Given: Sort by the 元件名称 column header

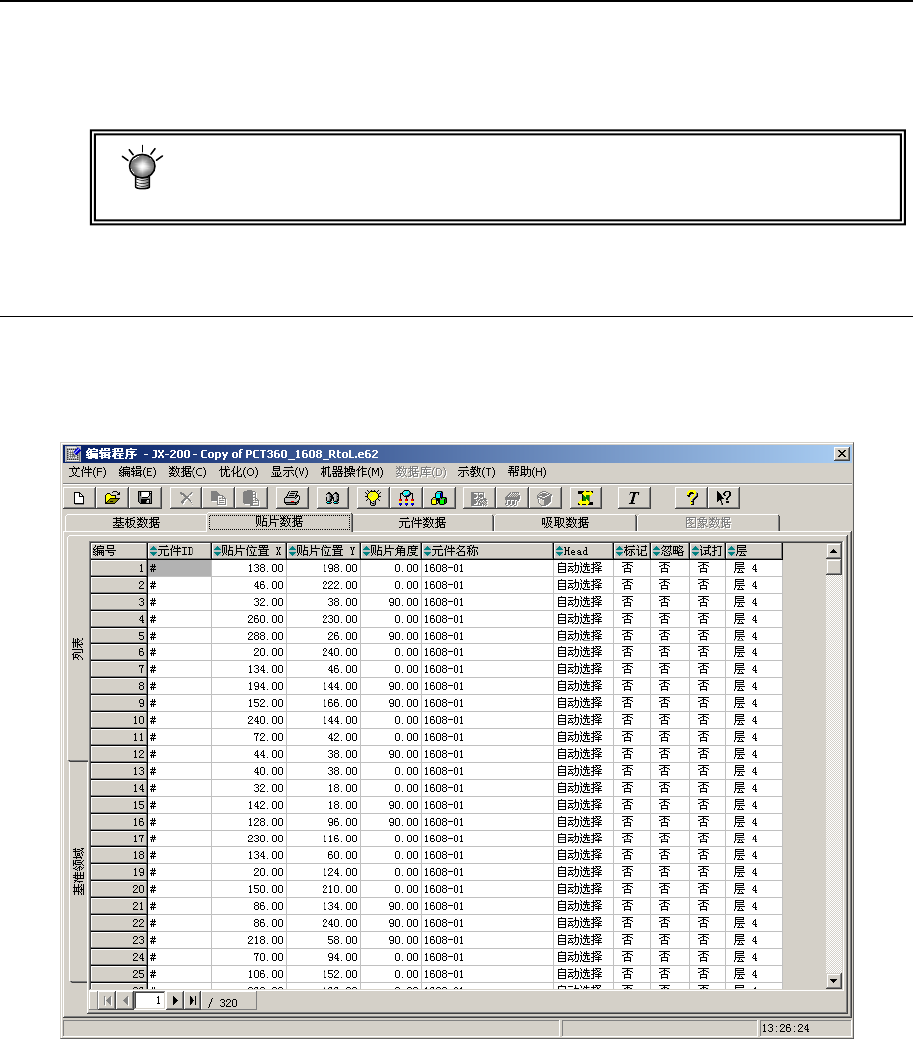Looking at the screenshot, I should [487, 551].
